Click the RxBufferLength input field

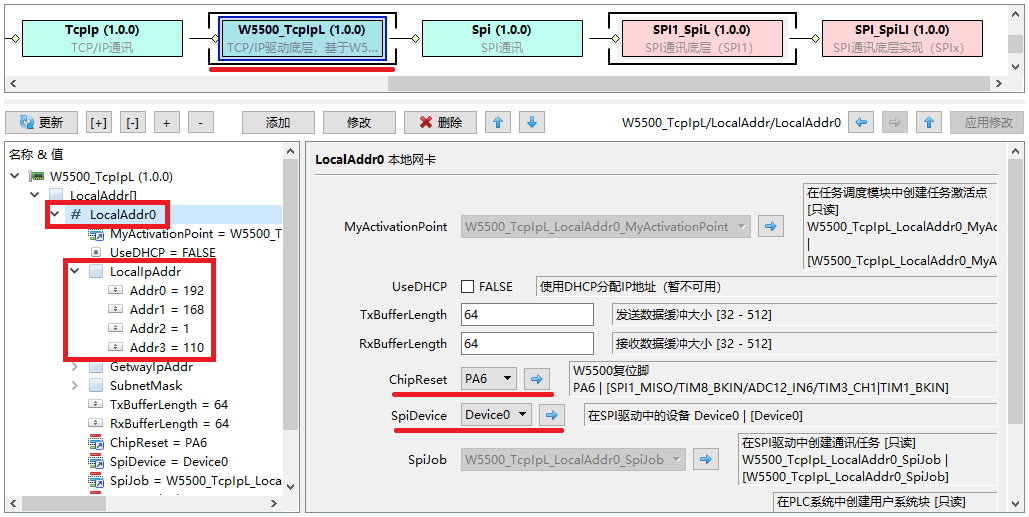tap(528, 344)
